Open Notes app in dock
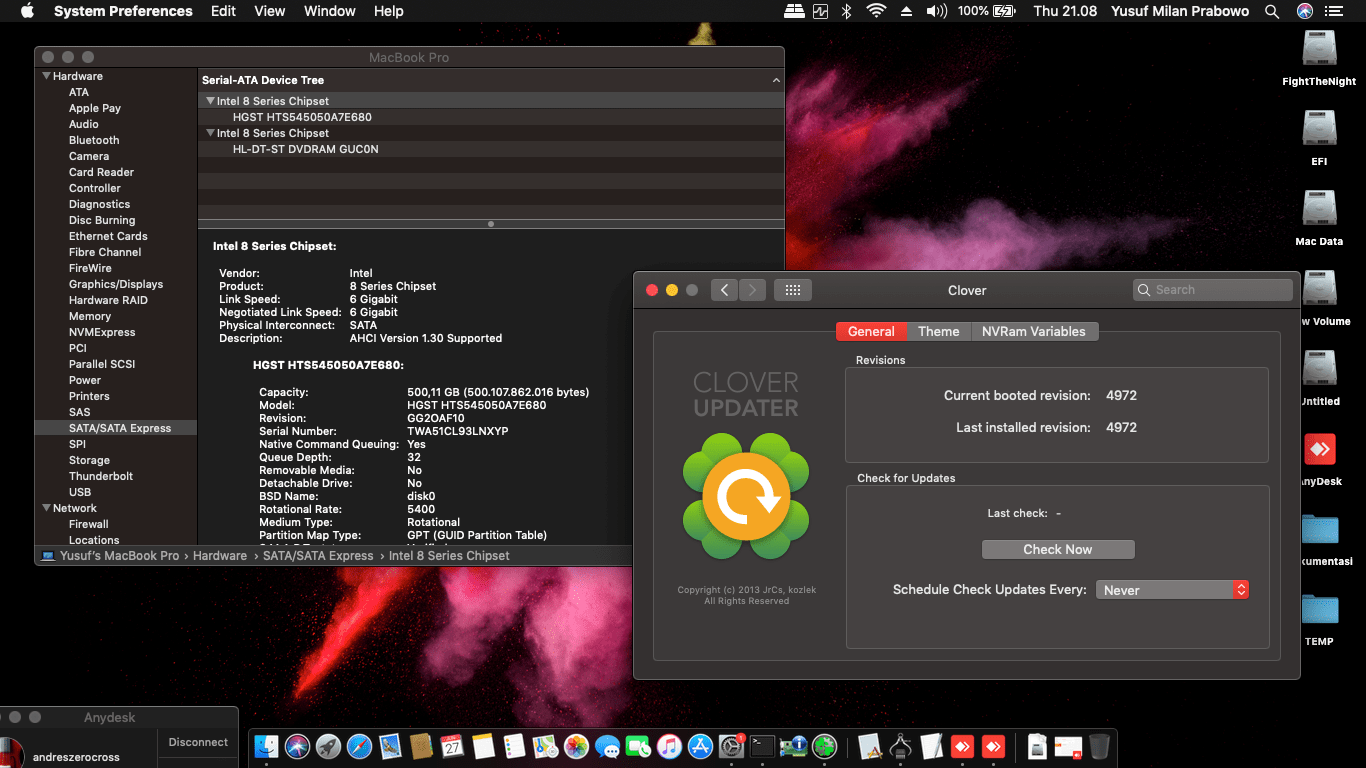 pyautogui.click(x=484, y=746)
